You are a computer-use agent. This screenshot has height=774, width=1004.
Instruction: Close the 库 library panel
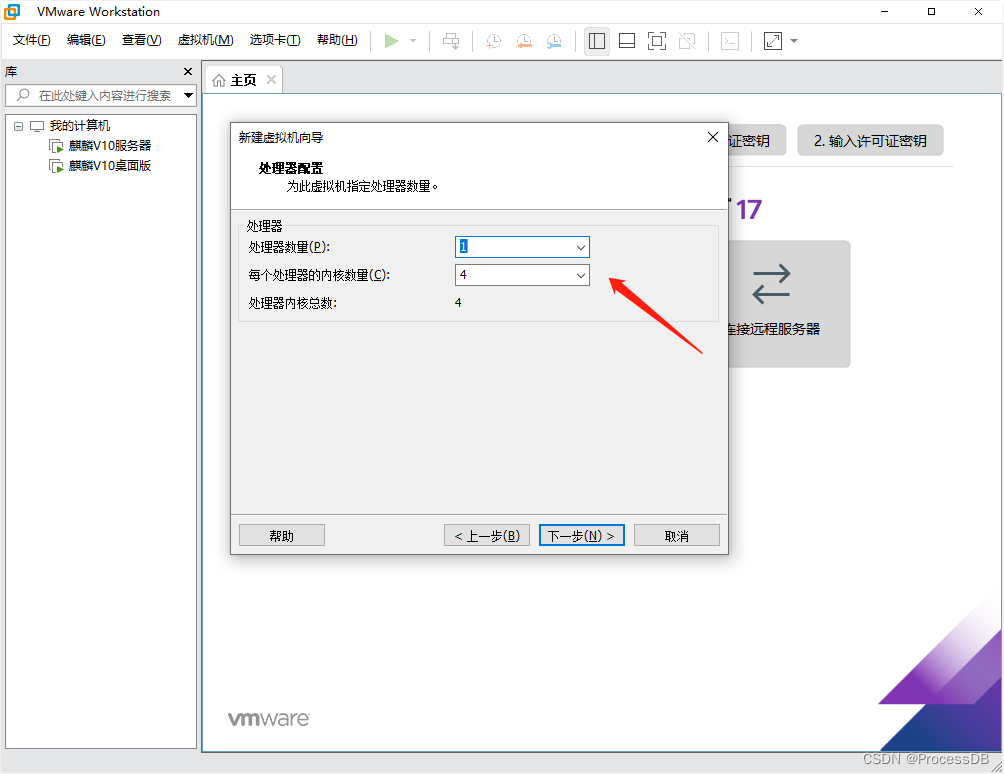188,72
